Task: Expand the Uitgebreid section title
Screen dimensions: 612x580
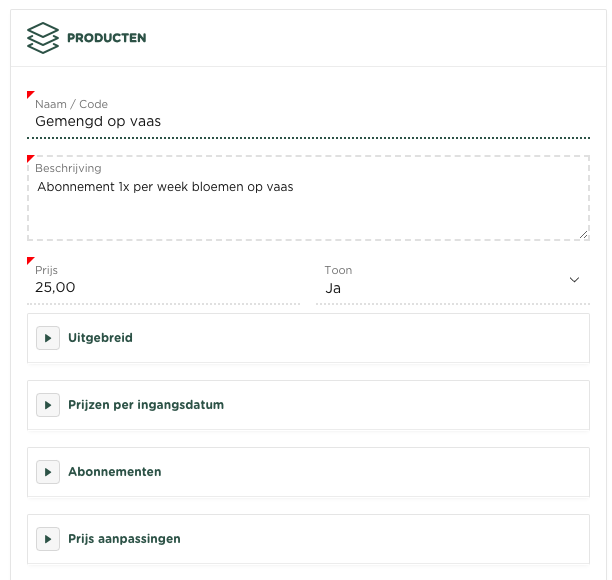Action: tap(100, 338)
